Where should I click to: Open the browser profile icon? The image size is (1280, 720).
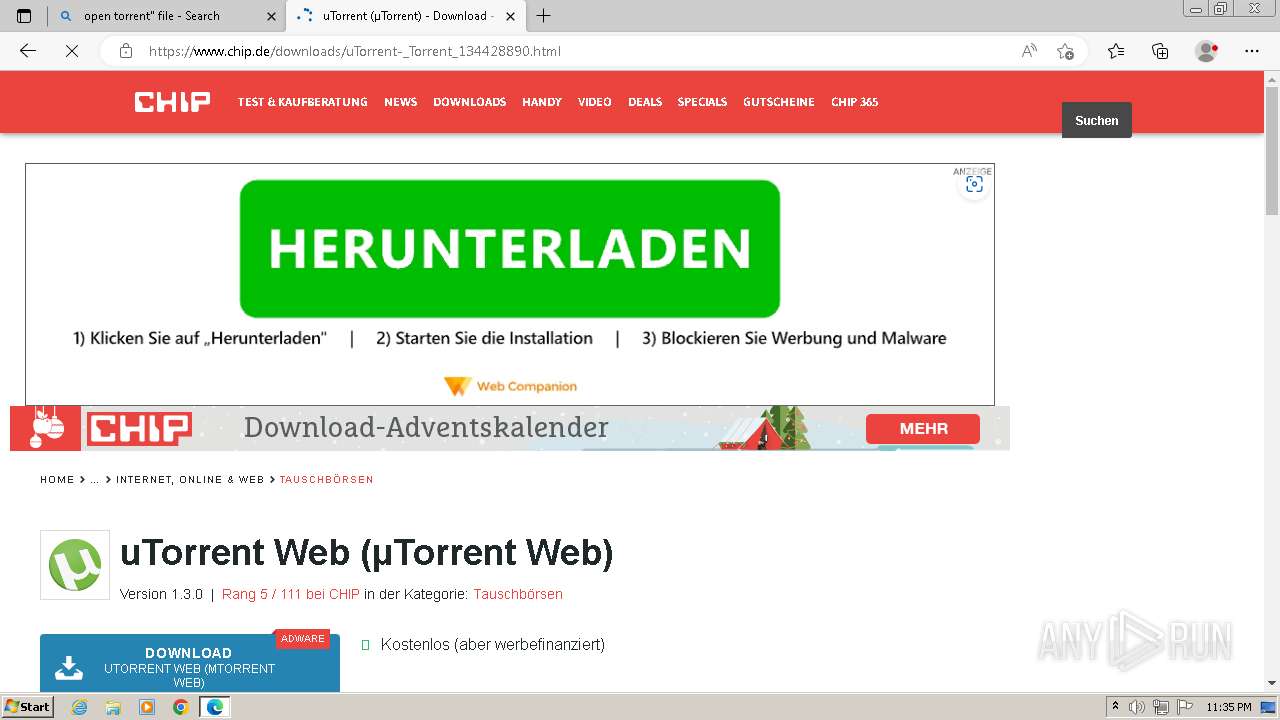(1206, 51)
